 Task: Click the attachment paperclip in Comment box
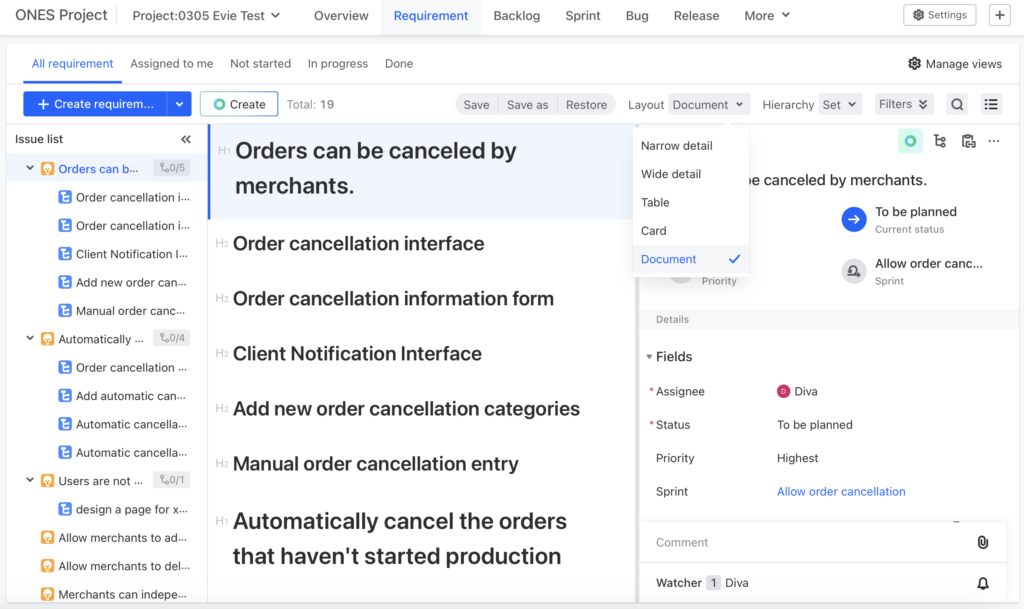click(x=983, y=542)
